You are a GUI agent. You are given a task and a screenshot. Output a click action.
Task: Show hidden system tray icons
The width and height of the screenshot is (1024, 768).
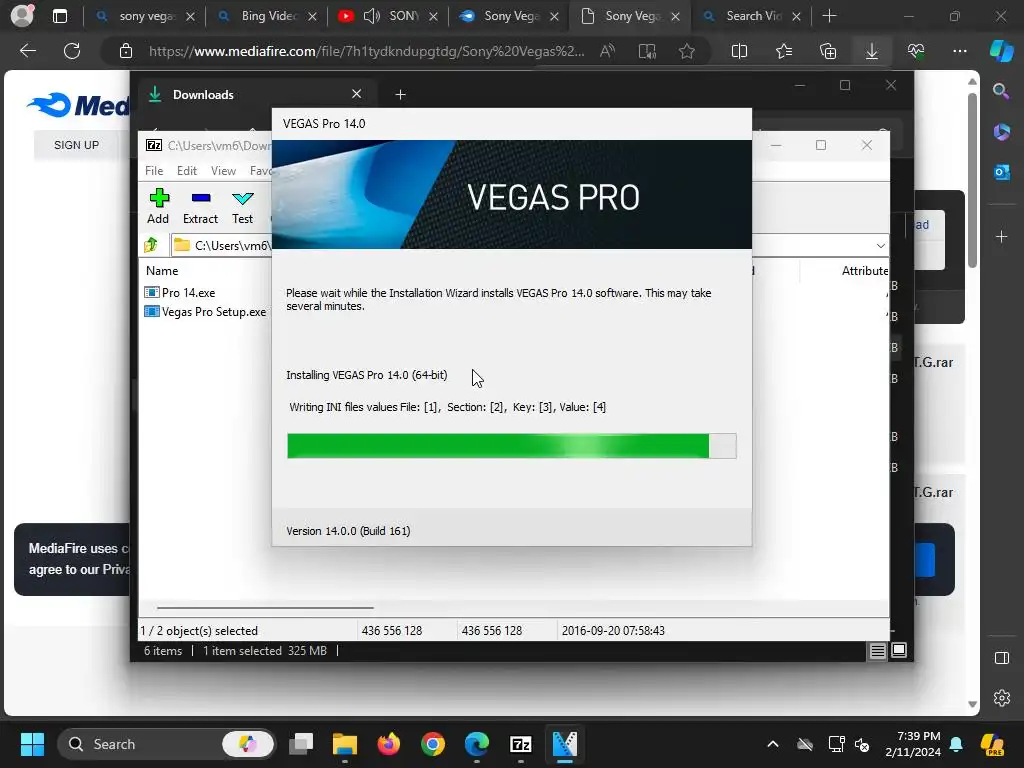[x=773, y=744]
